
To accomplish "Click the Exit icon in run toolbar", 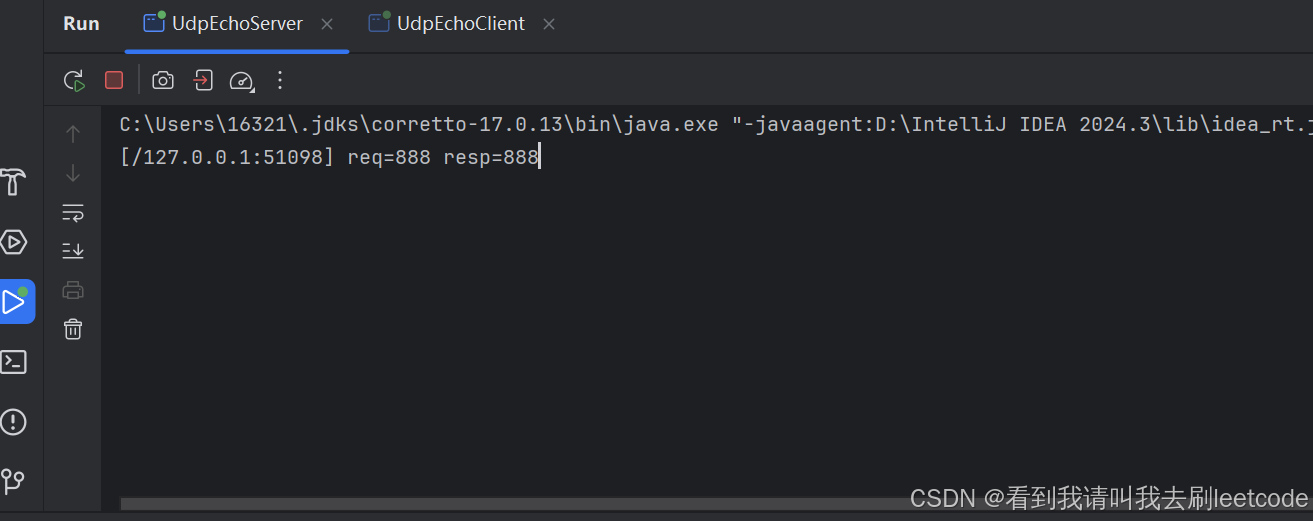I will pos(203,80).
